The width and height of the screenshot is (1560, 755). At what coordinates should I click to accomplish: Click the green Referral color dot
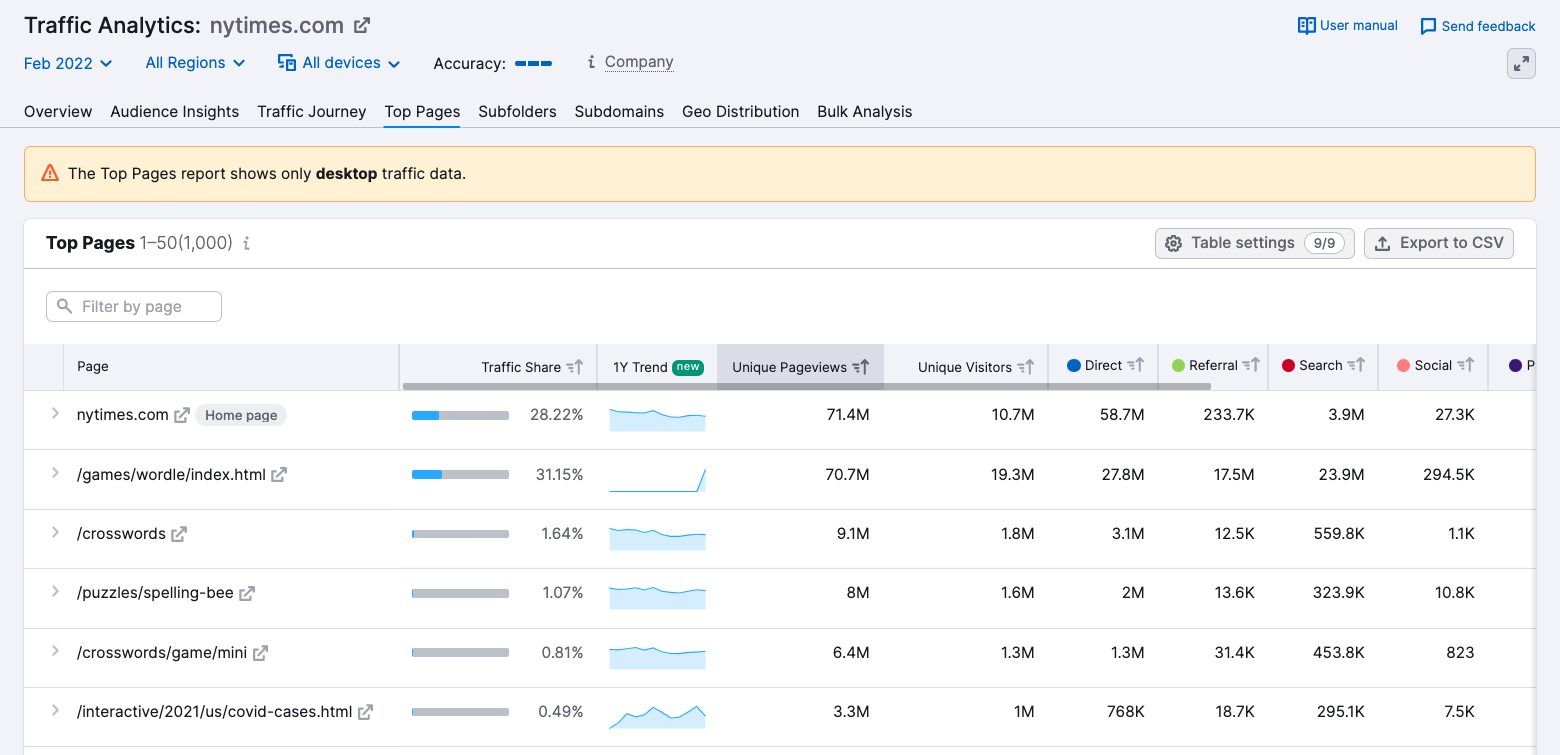[1178, 366]
